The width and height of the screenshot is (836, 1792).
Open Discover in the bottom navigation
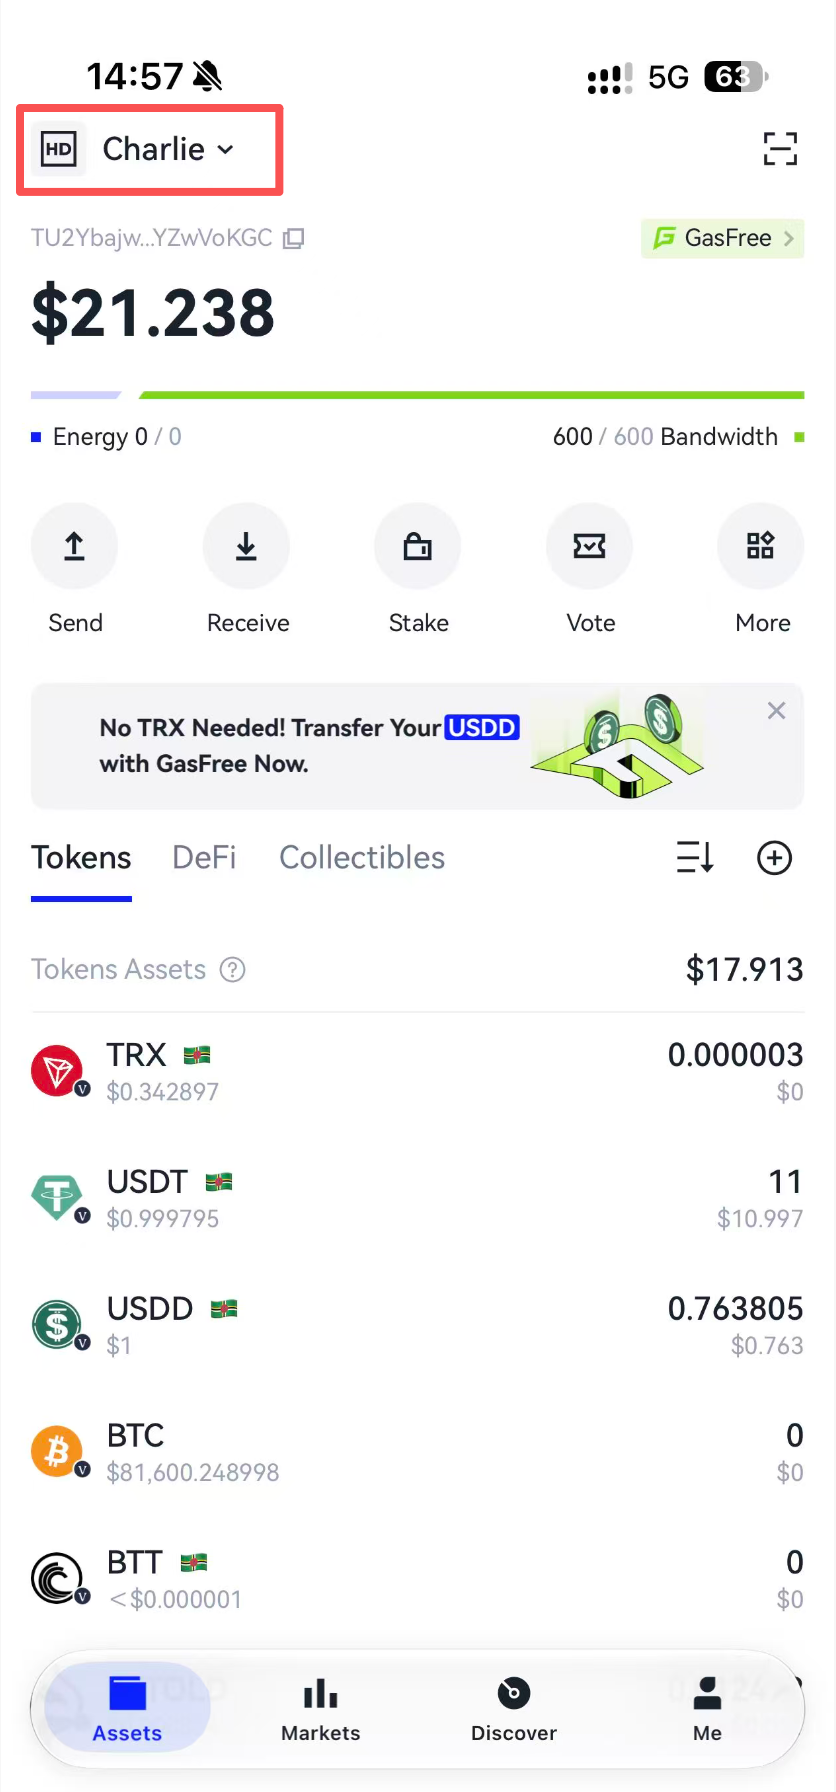(514, 1711)
